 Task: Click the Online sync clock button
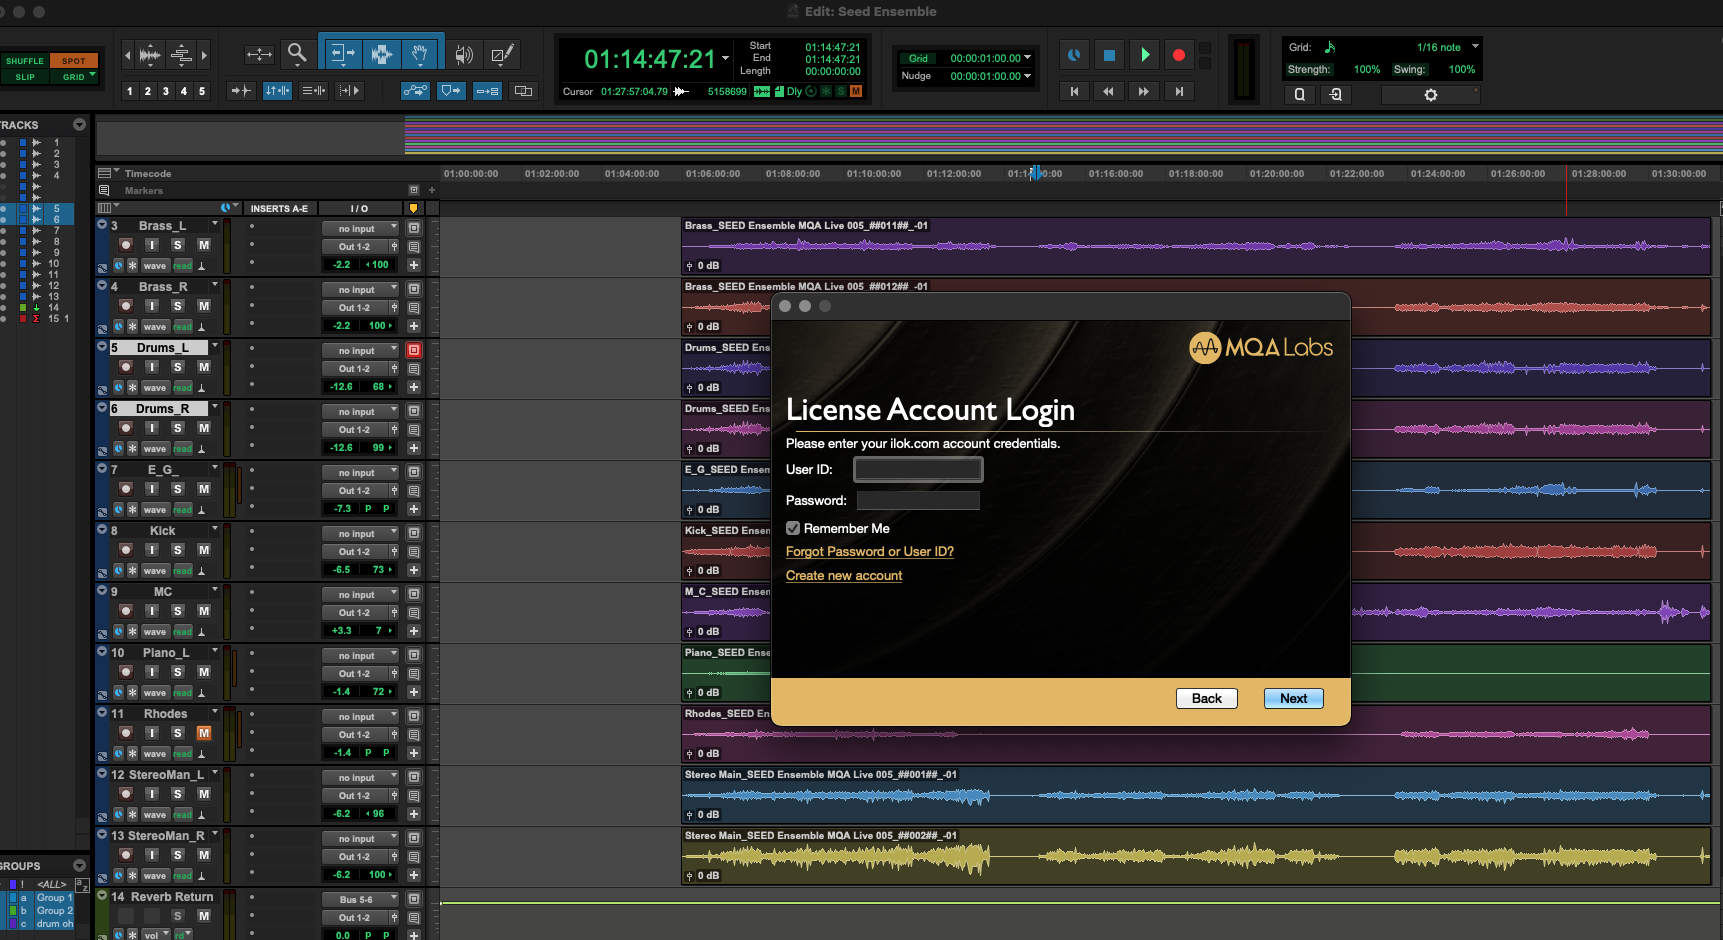coord(1074,55)
